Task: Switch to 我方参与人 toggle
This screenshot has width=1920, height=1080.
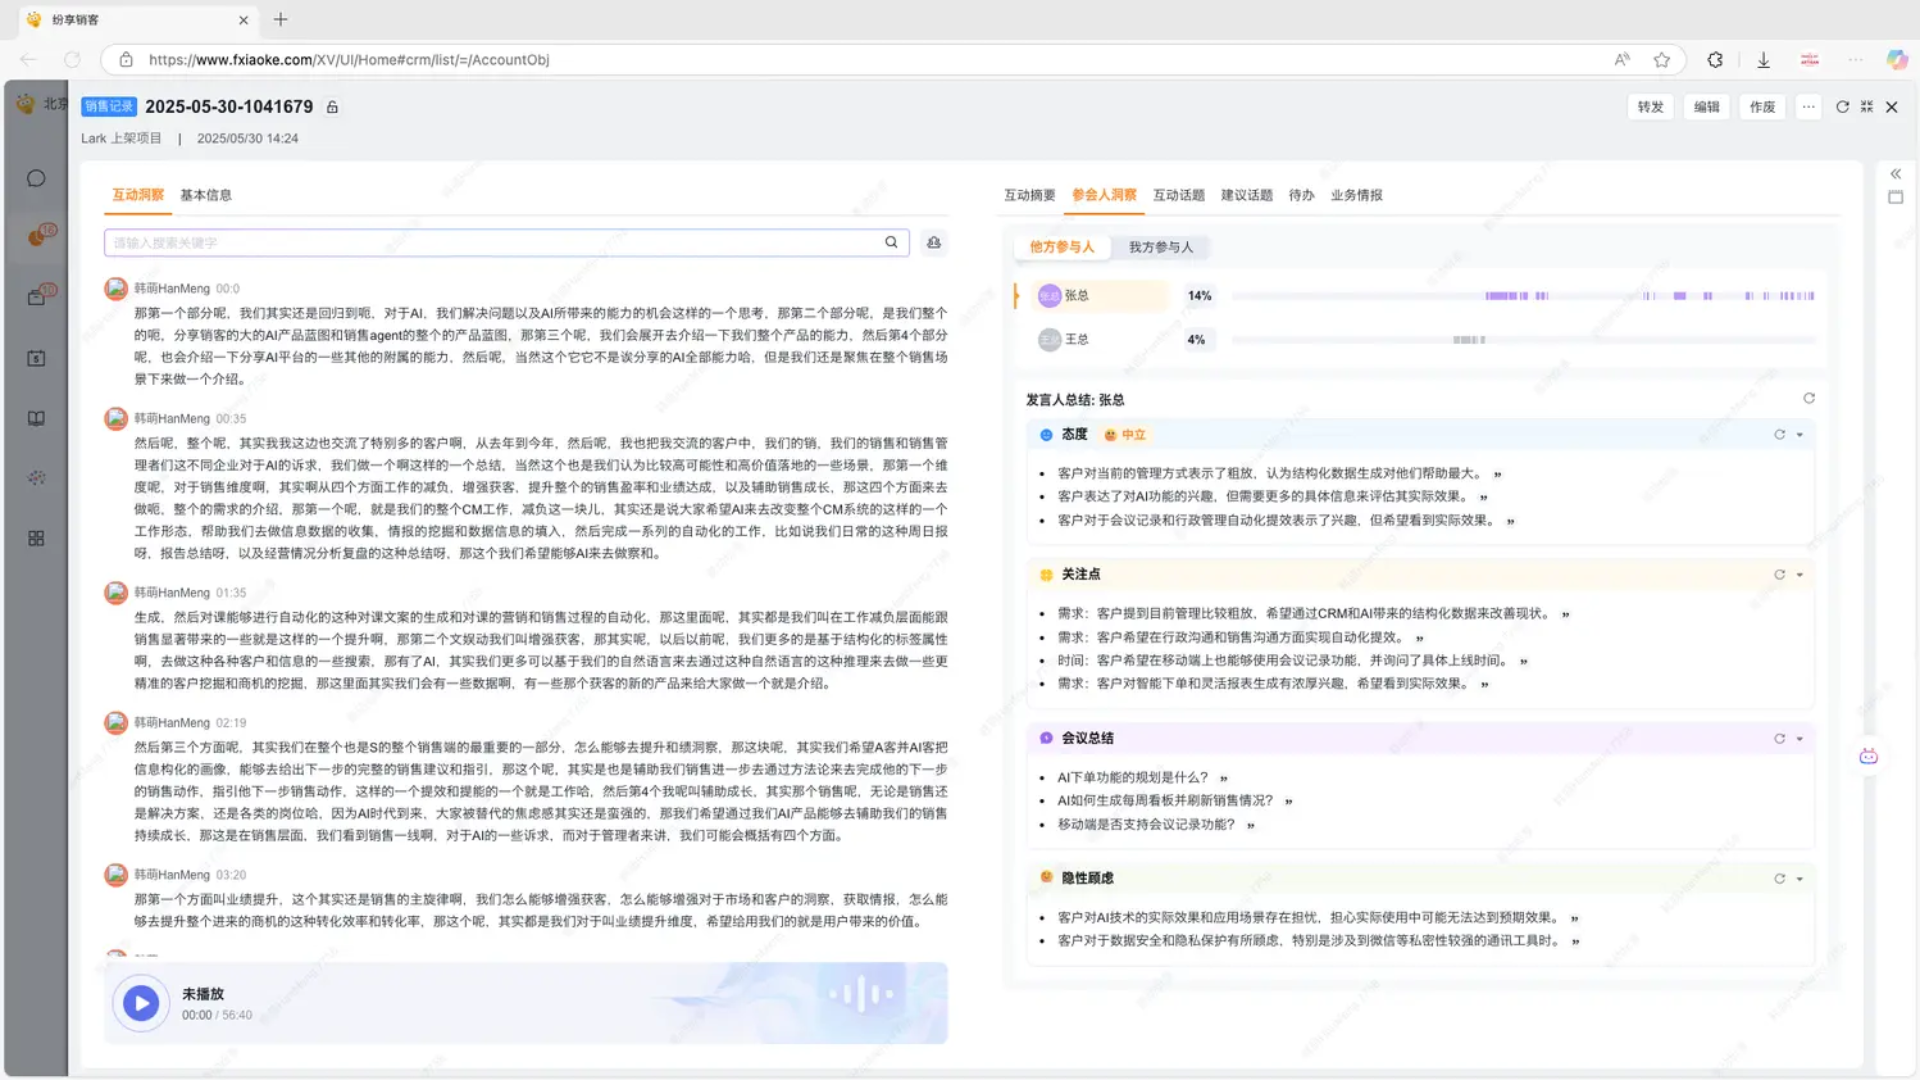Action: [1161, 247]
